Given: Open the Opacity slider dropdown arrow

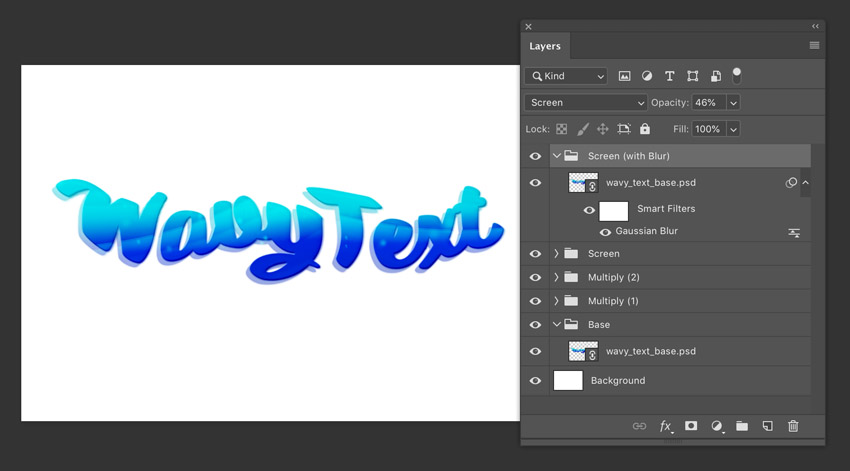Looking at the screenshot, I should (x=733, y=103).
